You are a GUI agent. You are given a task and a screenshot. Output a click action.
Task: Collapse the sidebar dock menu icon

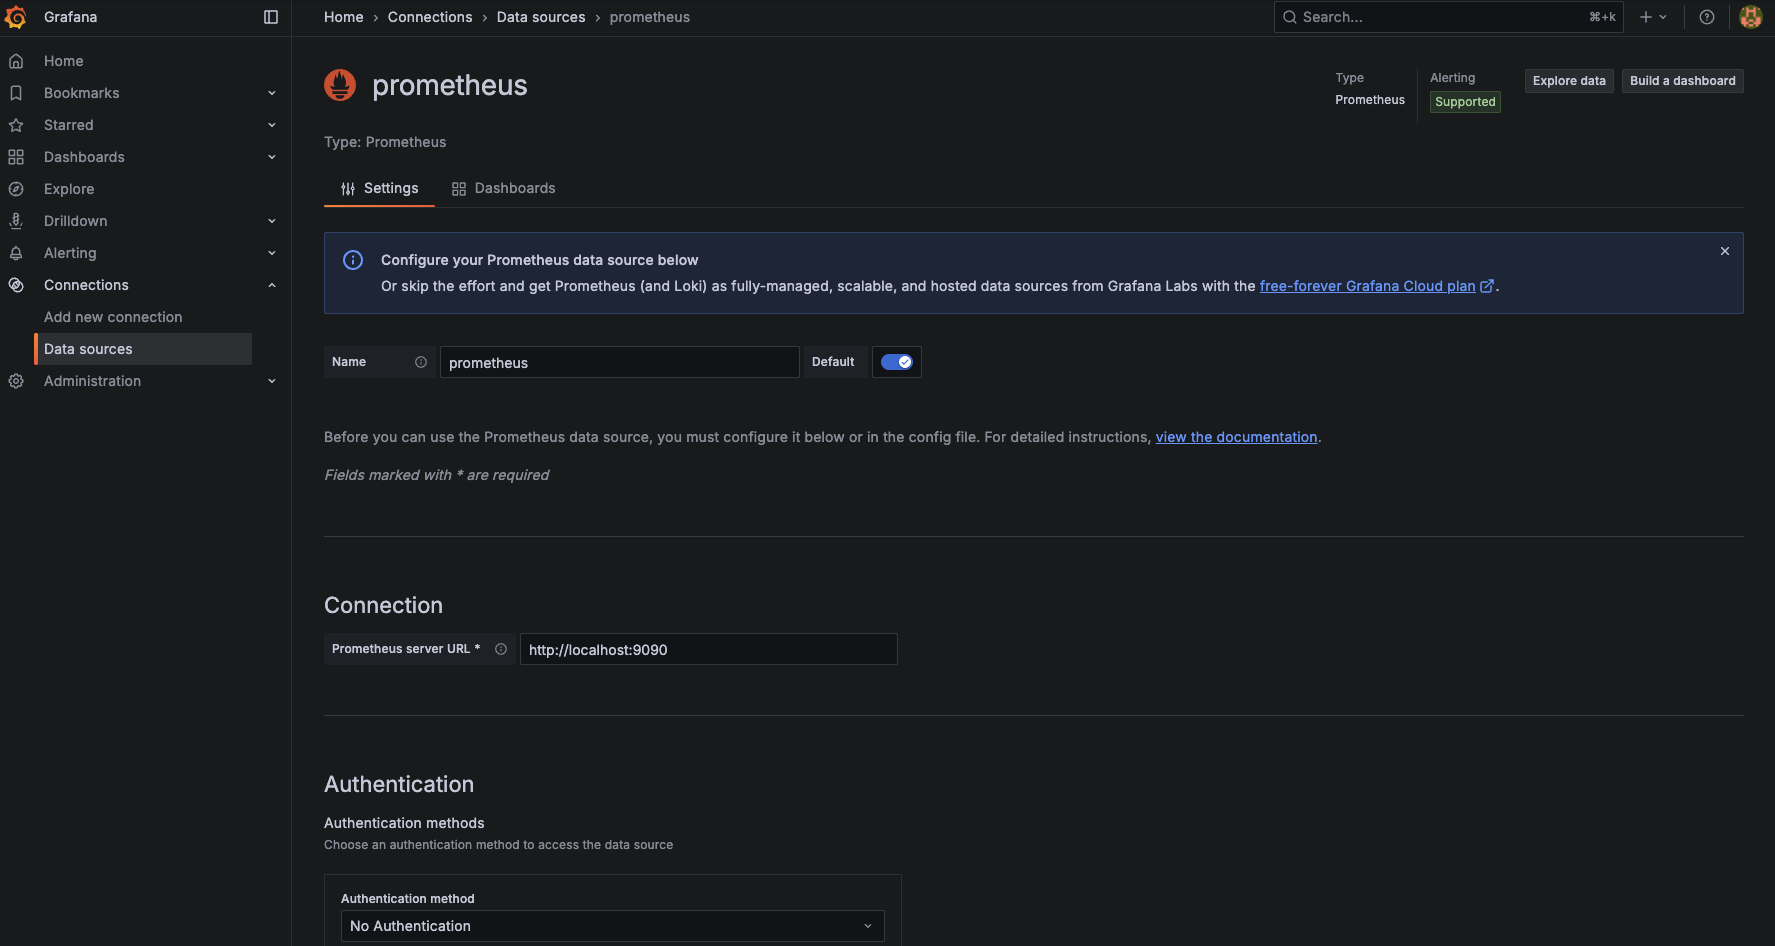[x=271, y=17]
